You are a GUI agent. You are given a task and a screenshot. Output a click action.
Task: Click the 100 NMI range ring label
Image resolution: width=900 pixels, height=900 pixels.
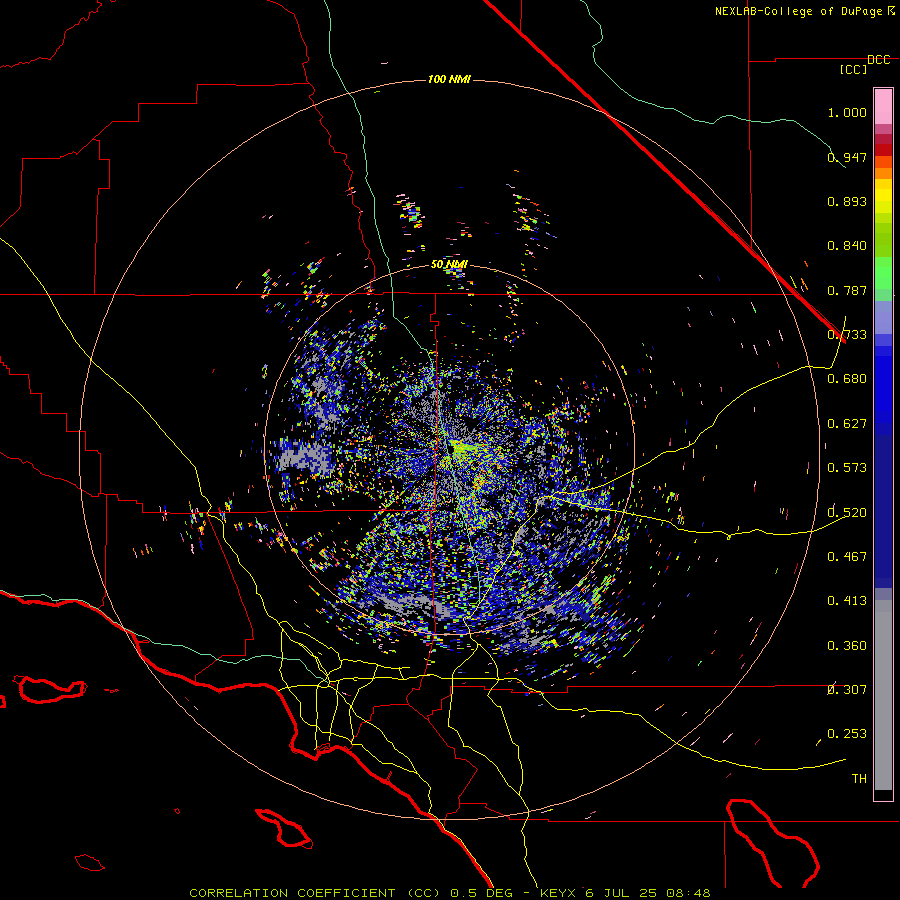(x=449, y=79)
